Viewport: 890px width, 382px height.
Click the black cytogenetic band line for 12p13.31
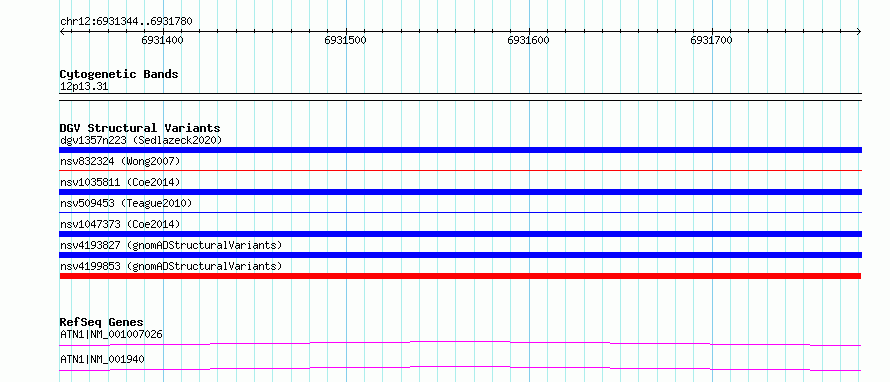point(460,97)
